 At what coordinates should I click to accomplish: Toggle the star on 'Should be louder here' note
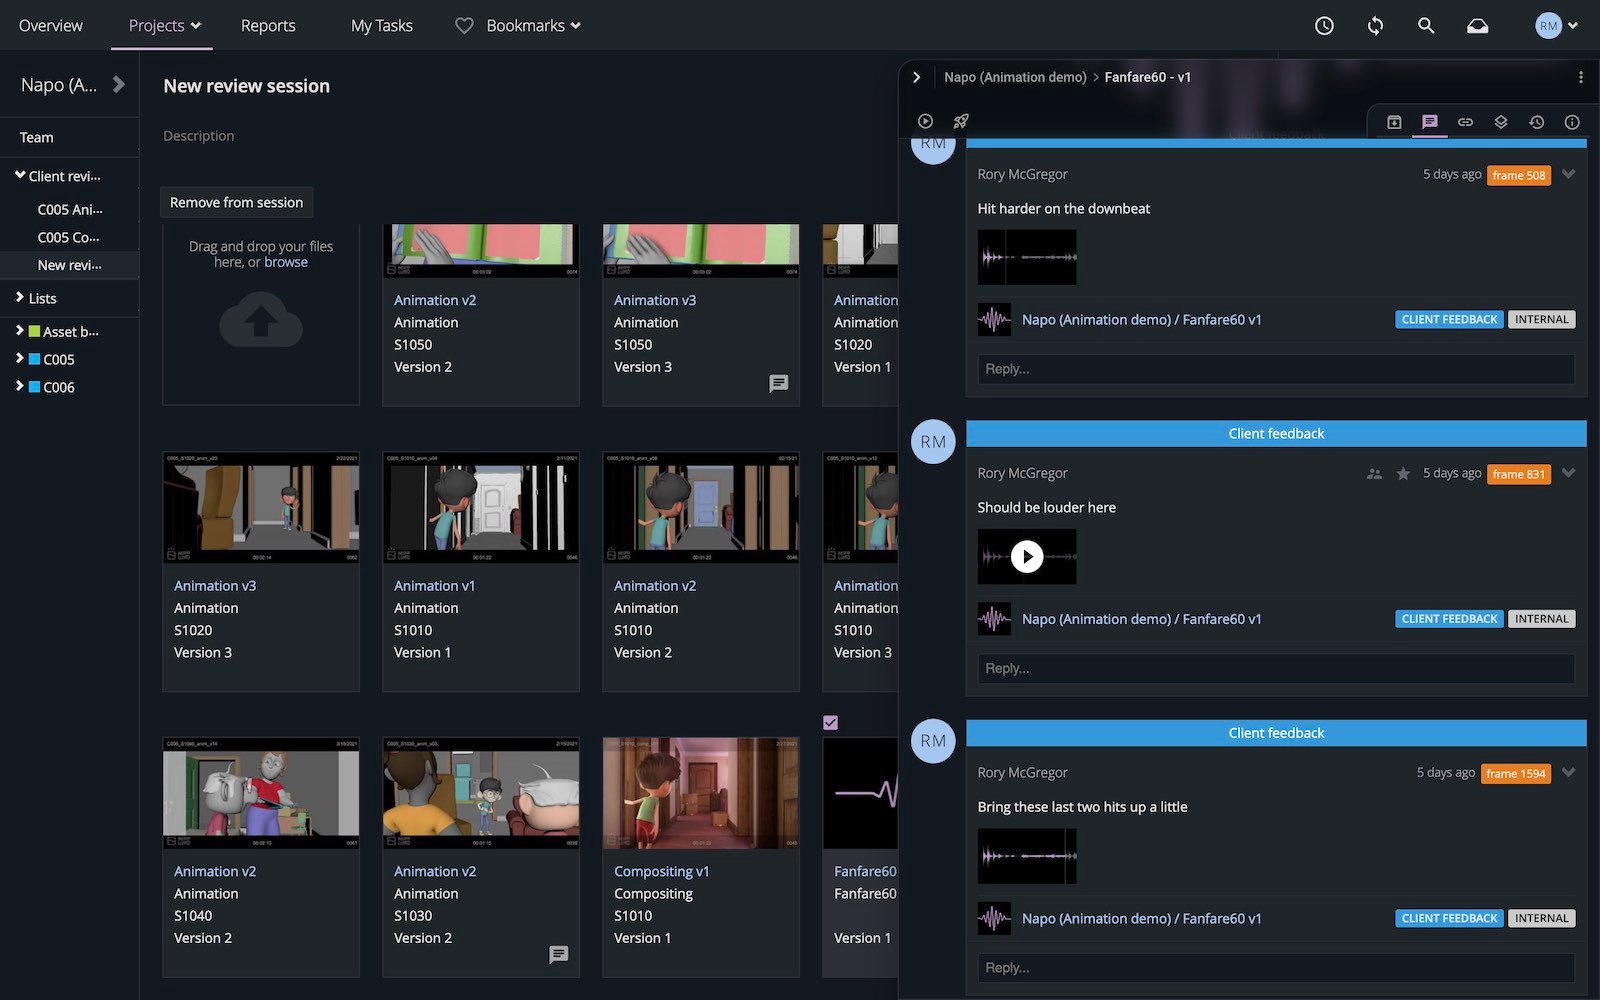(1403, 474)
